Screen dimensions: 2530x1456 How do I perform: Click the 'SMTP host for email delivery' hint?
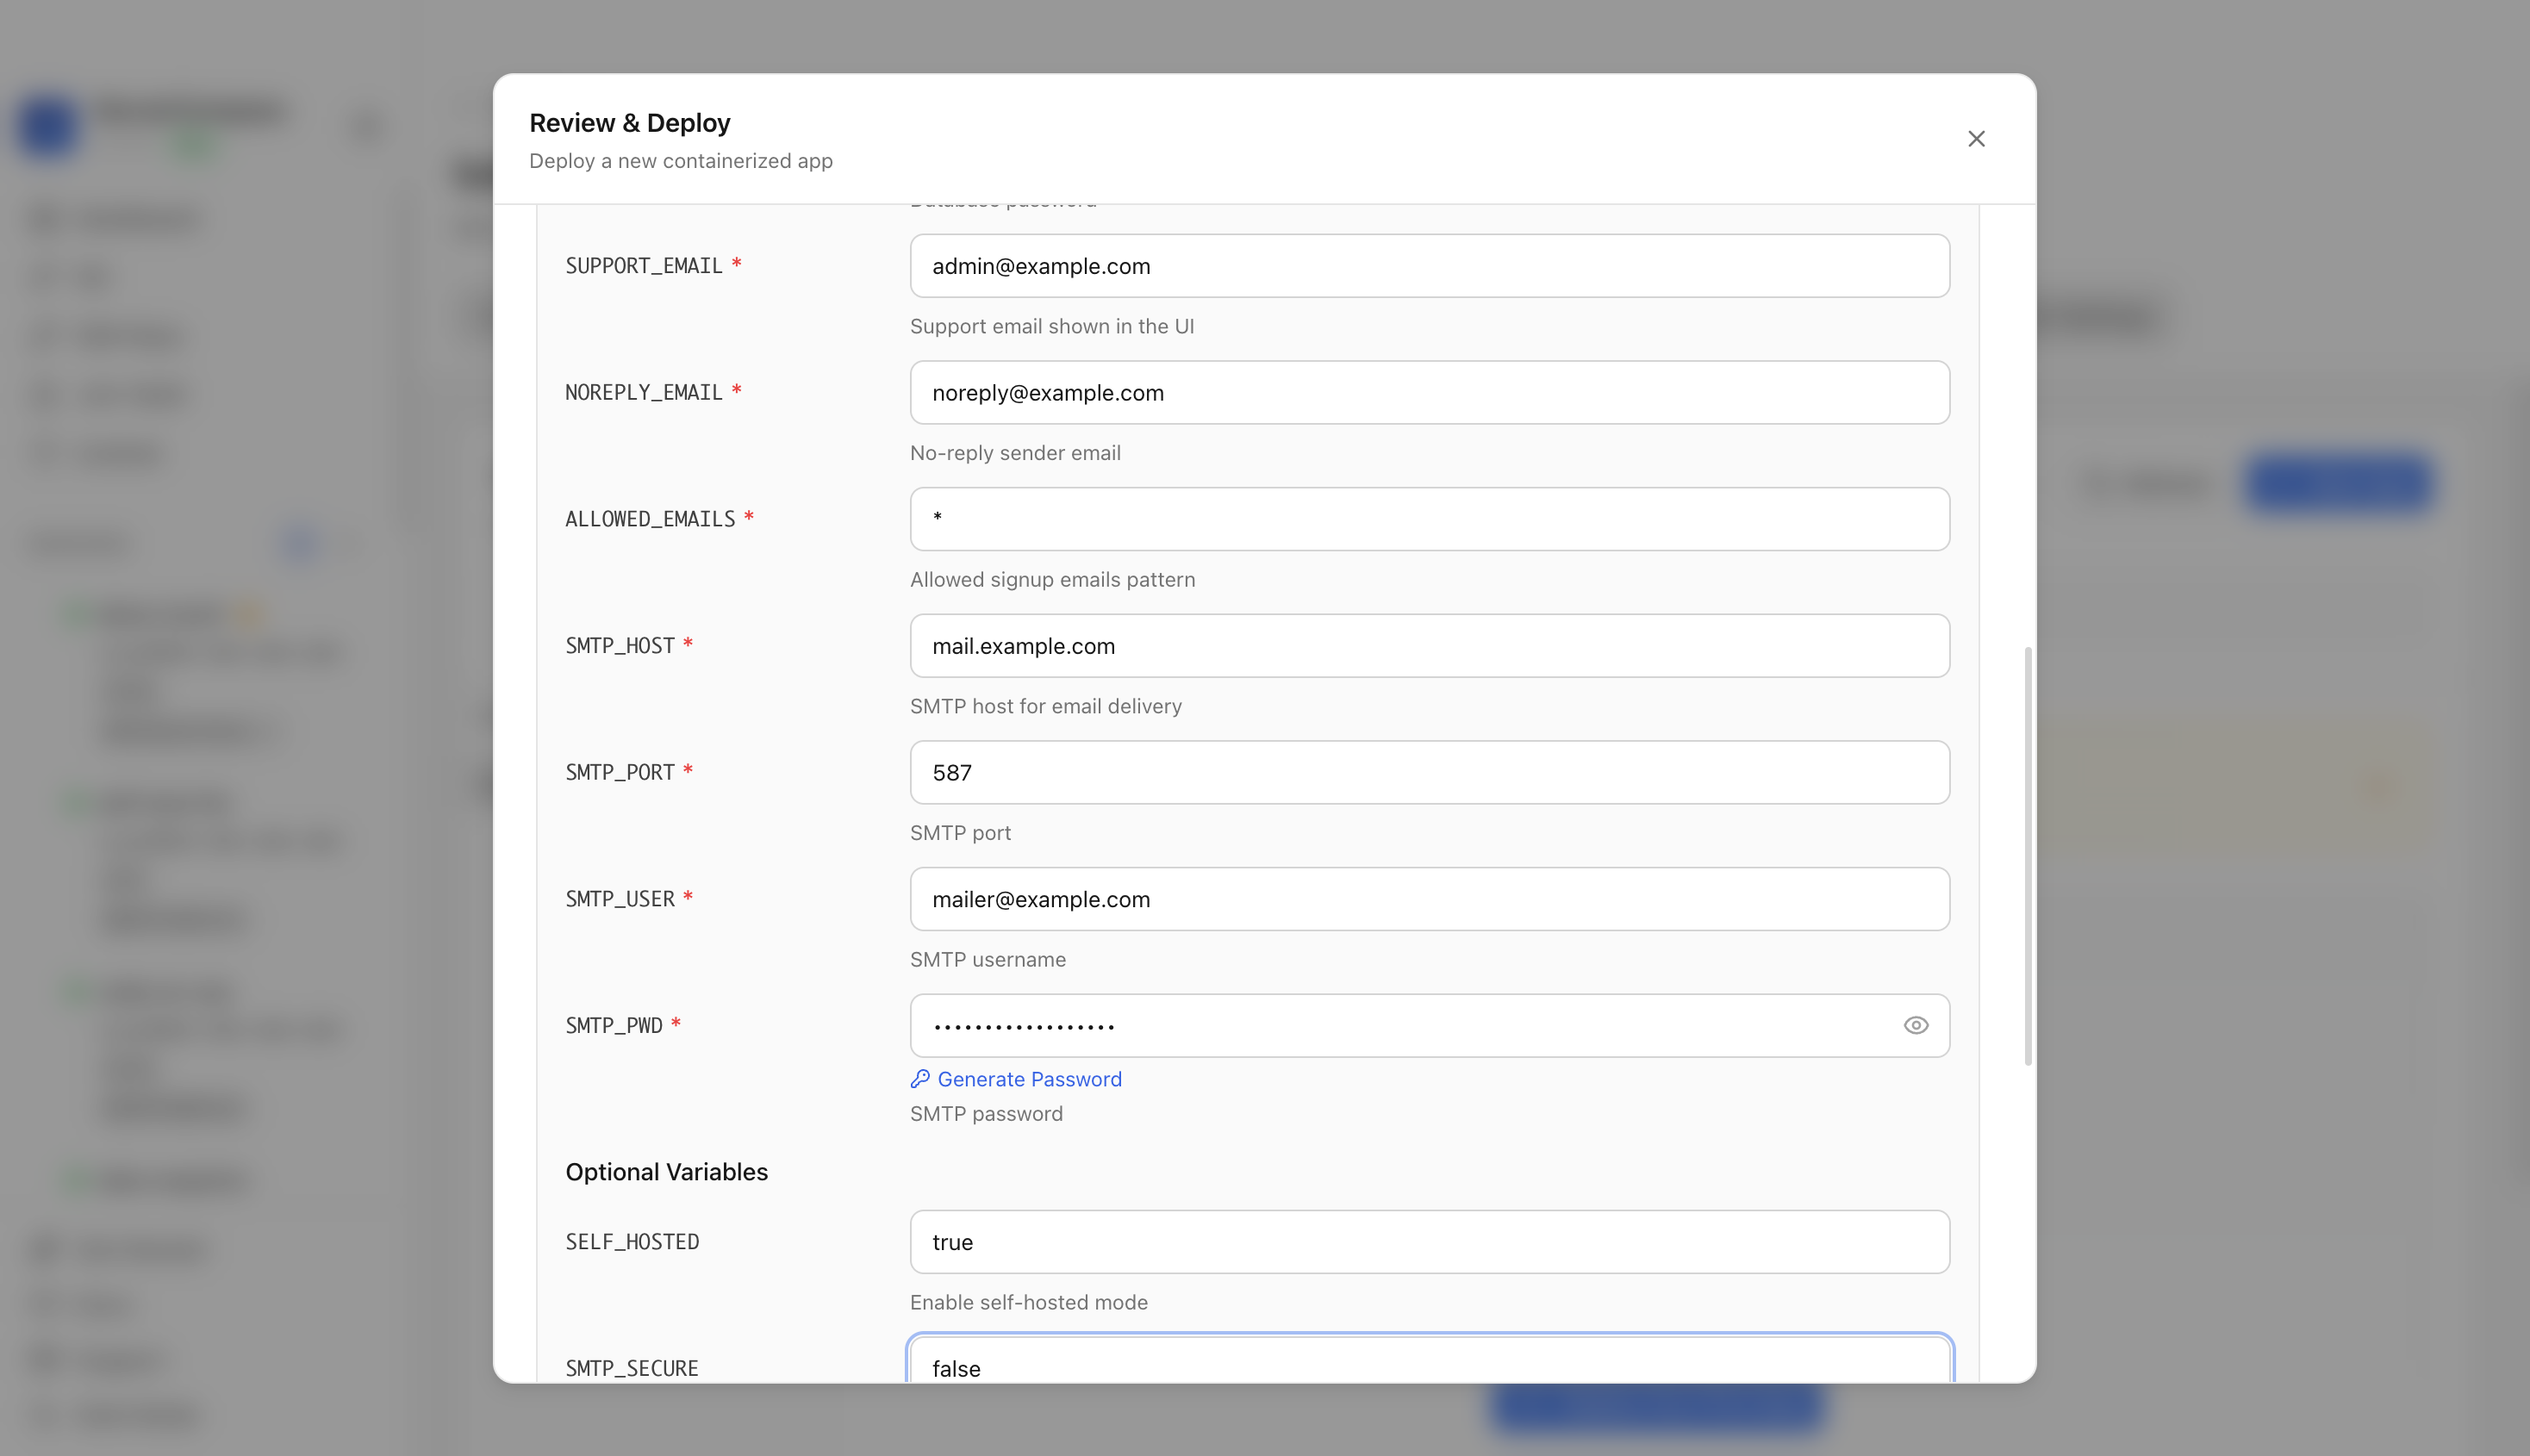click(1045, 706)
